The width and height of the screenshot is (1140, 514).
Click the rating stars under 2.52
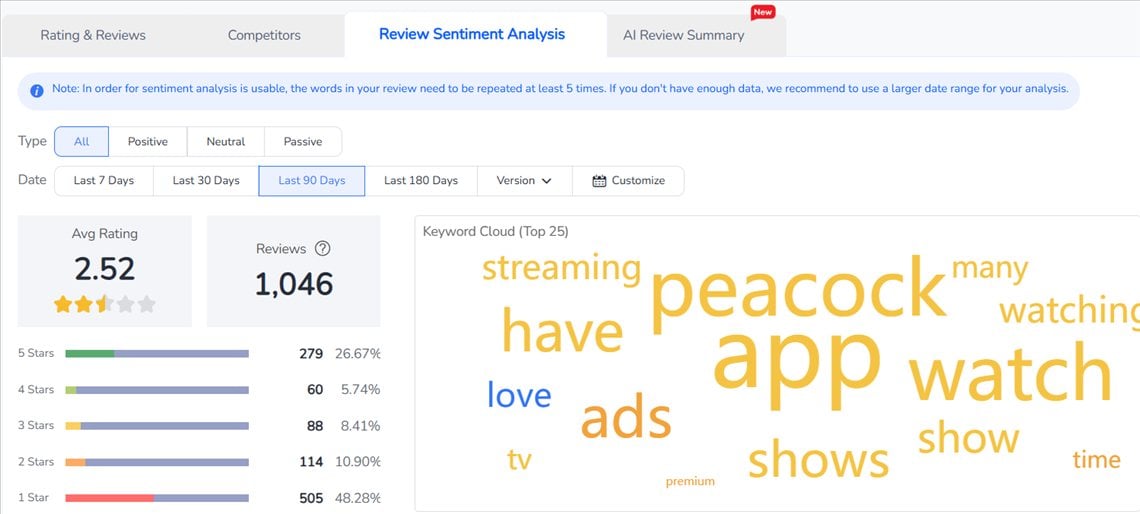click(105, 304)
